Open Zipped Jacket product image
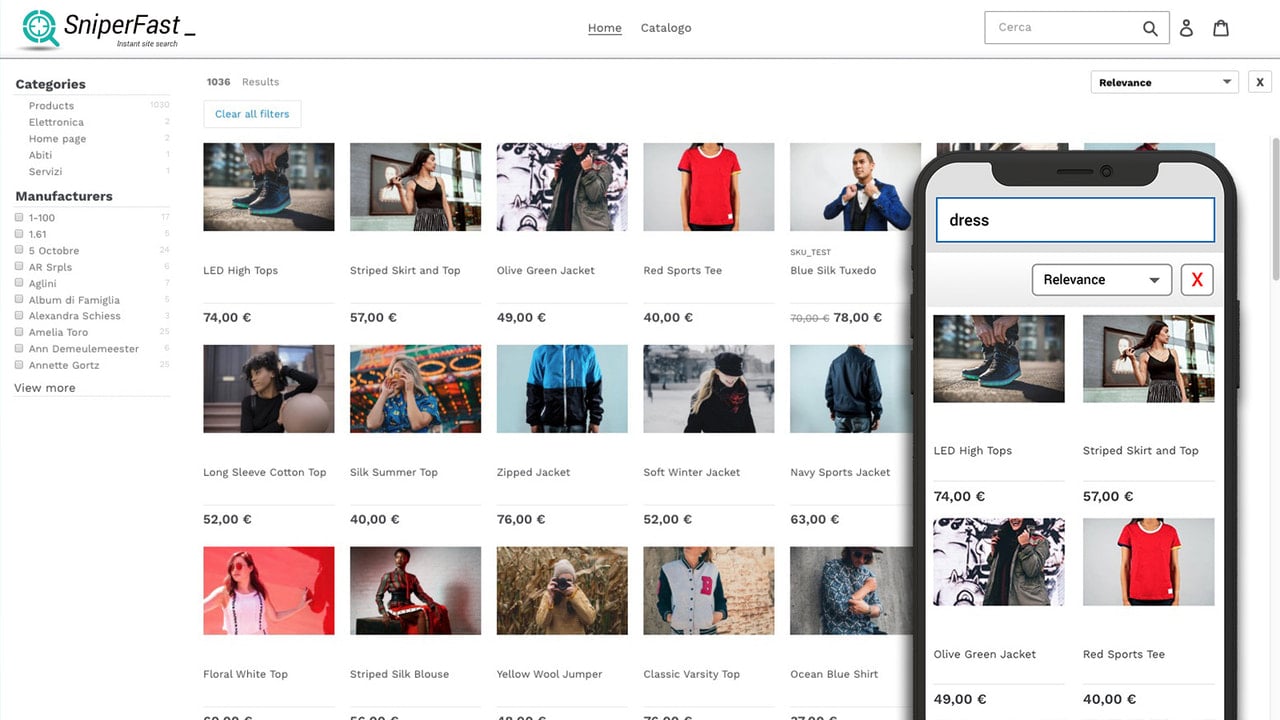The height and width of the screenshot is (720, 1280). (x=562, y=389)
